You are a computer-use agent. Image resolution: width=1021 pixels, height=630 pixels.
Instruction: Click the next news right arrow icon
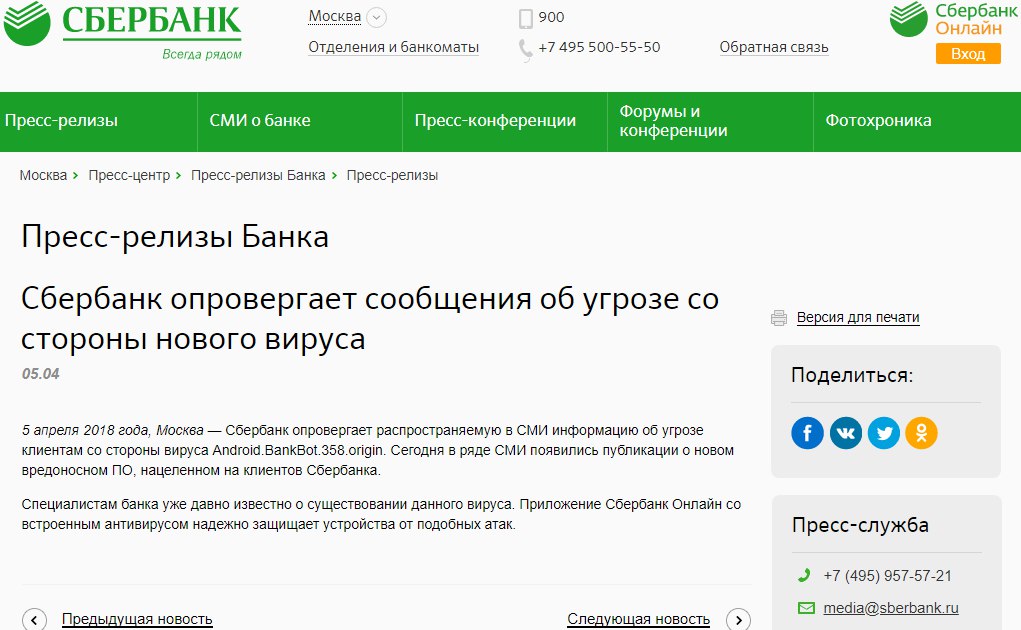pos(738,619)
